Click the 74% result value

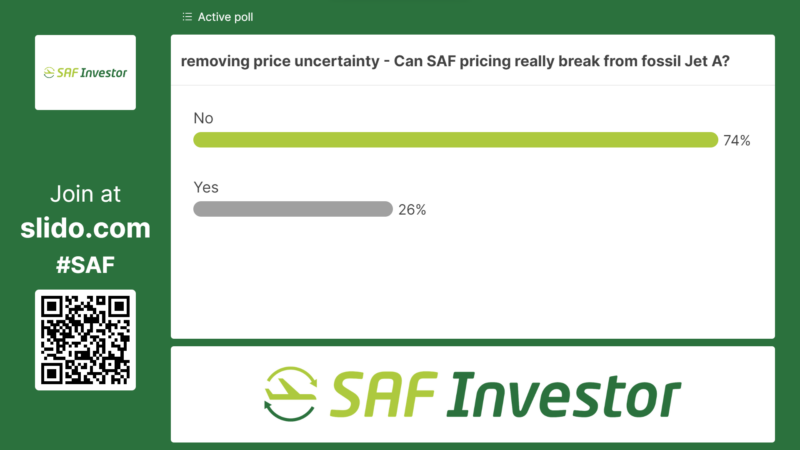coord(736,141)
